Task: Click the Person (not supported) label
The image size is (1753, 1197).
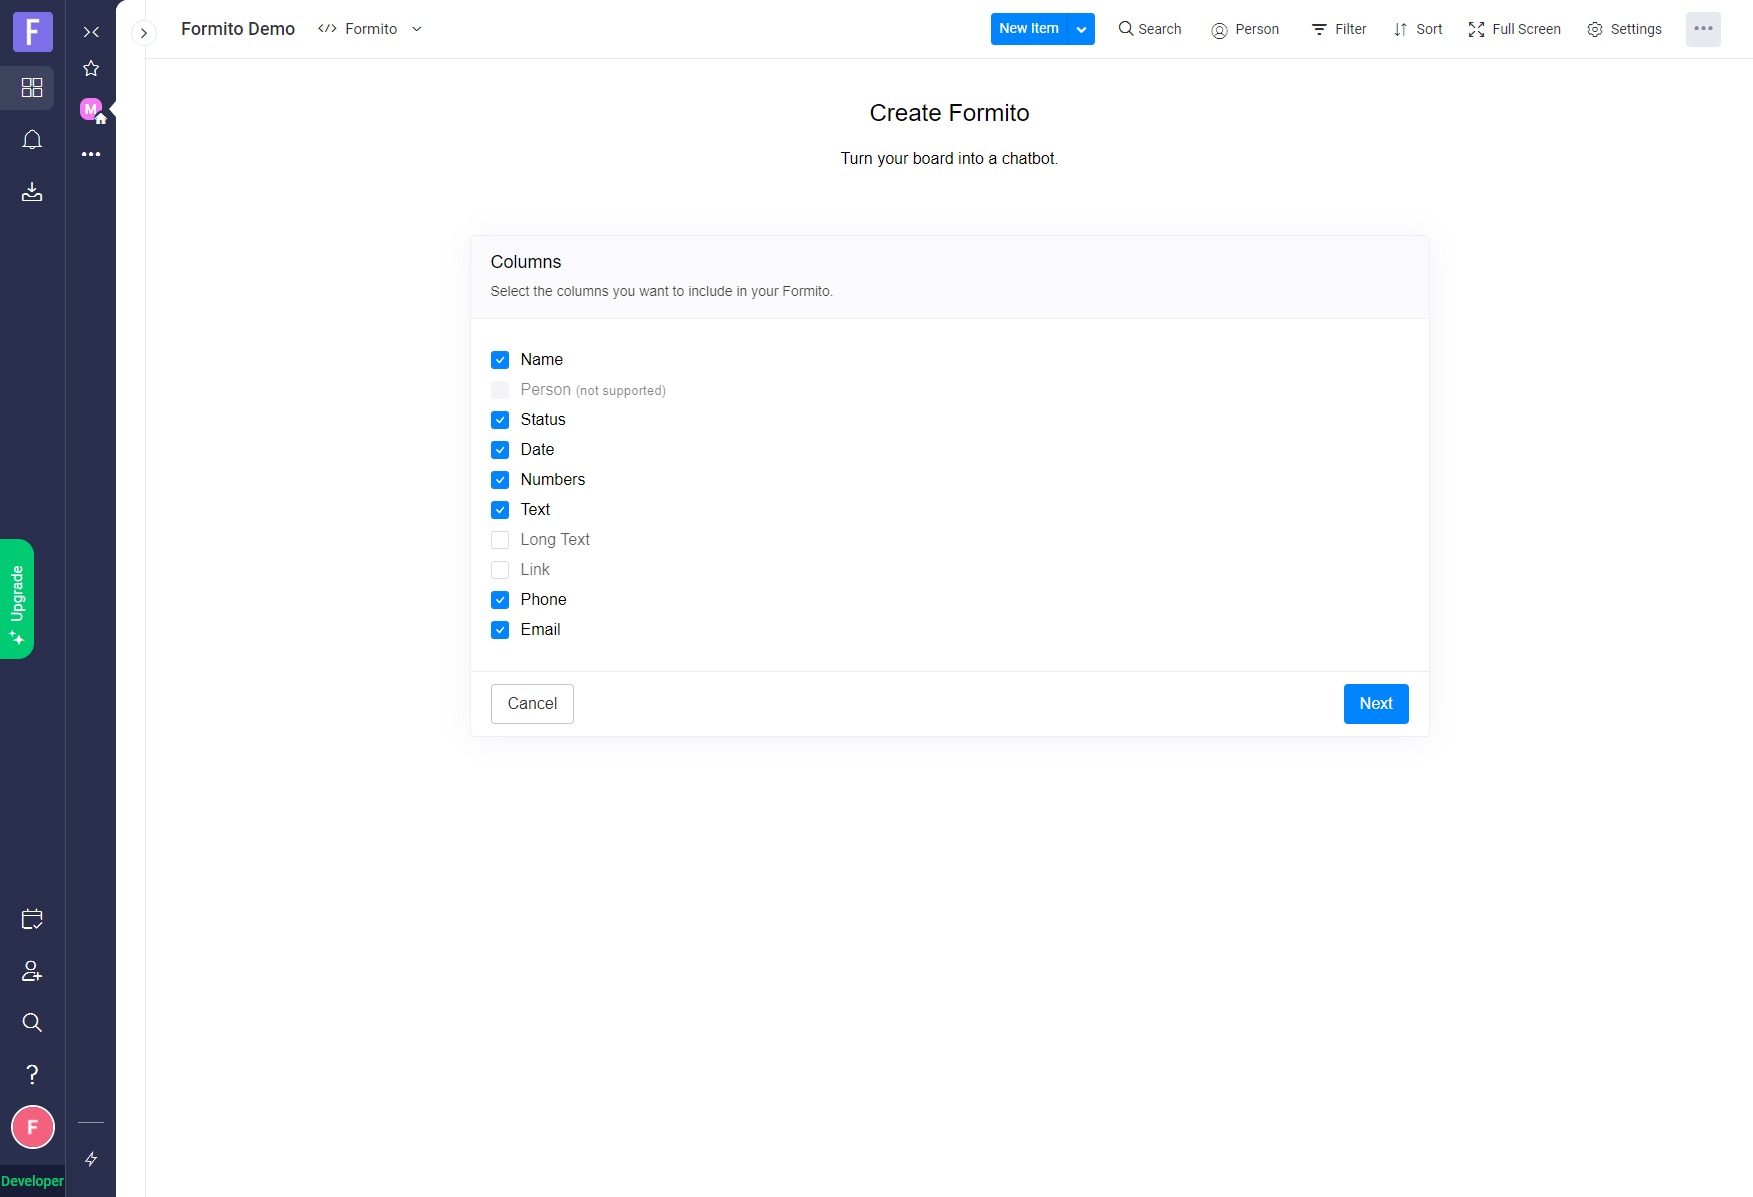Action: tap(593, 390)
